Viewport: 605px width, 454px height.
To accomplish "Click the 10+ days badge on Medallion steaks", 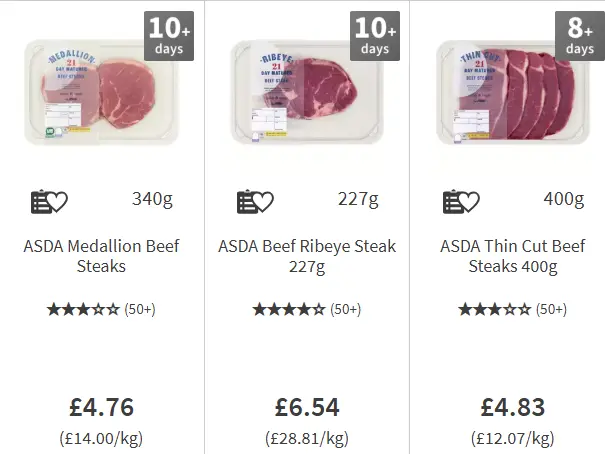I will pos(169,36).
